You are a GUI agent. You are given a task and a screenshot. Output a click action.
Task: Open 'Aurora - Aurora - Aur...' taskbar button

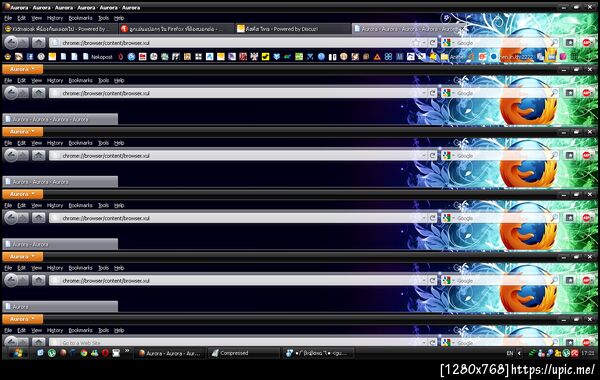coord(170,353)
